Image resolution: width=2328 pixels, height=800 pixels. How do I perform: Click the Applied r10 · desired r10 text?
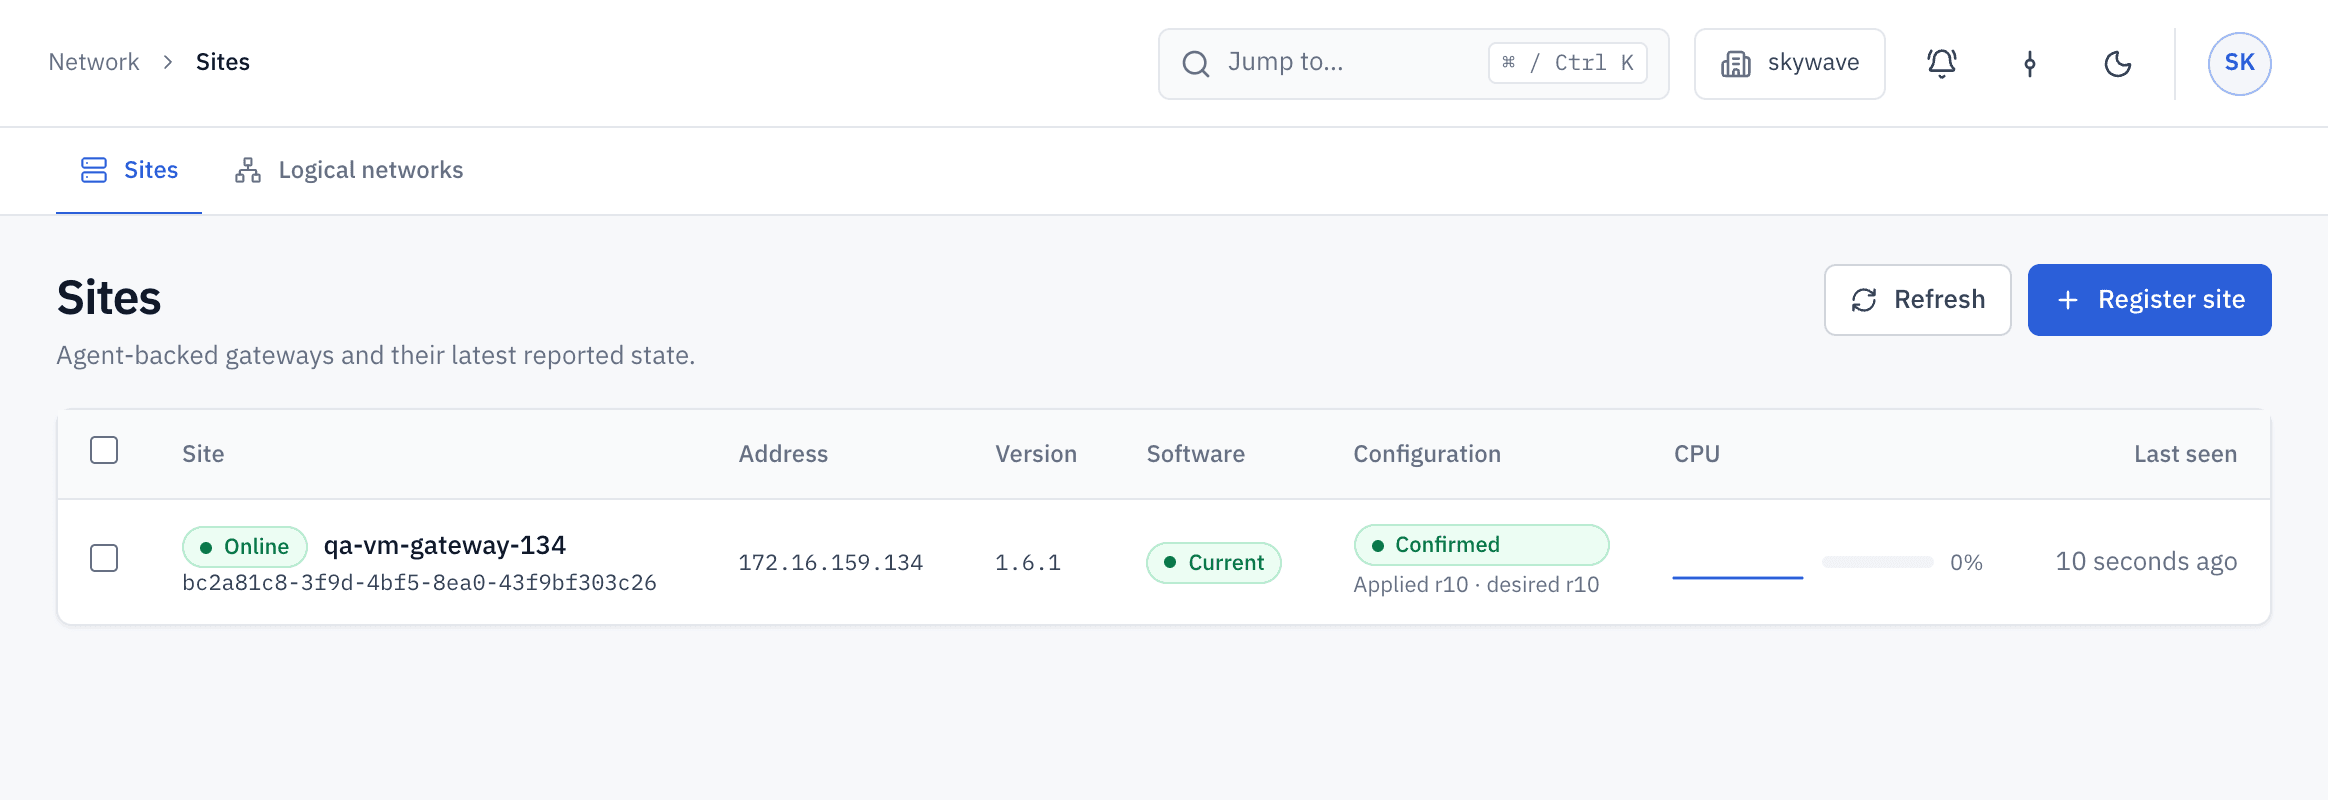pyautogui.click(x=1477, y=585)
